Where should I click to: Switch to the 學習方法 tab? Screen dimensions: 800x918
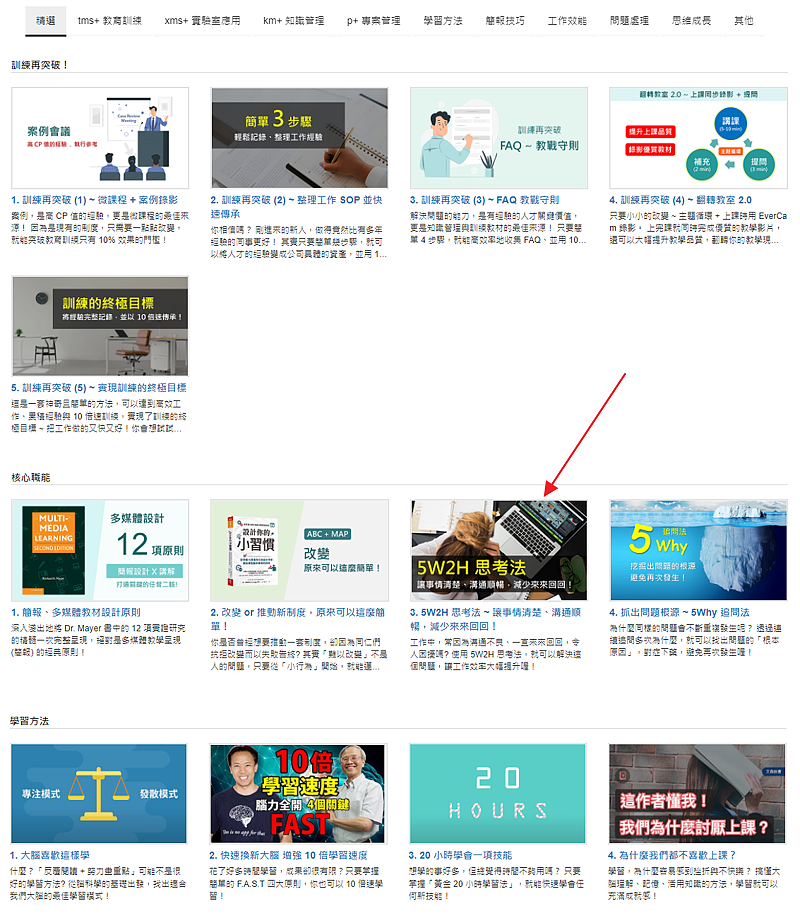click(442, 20)
